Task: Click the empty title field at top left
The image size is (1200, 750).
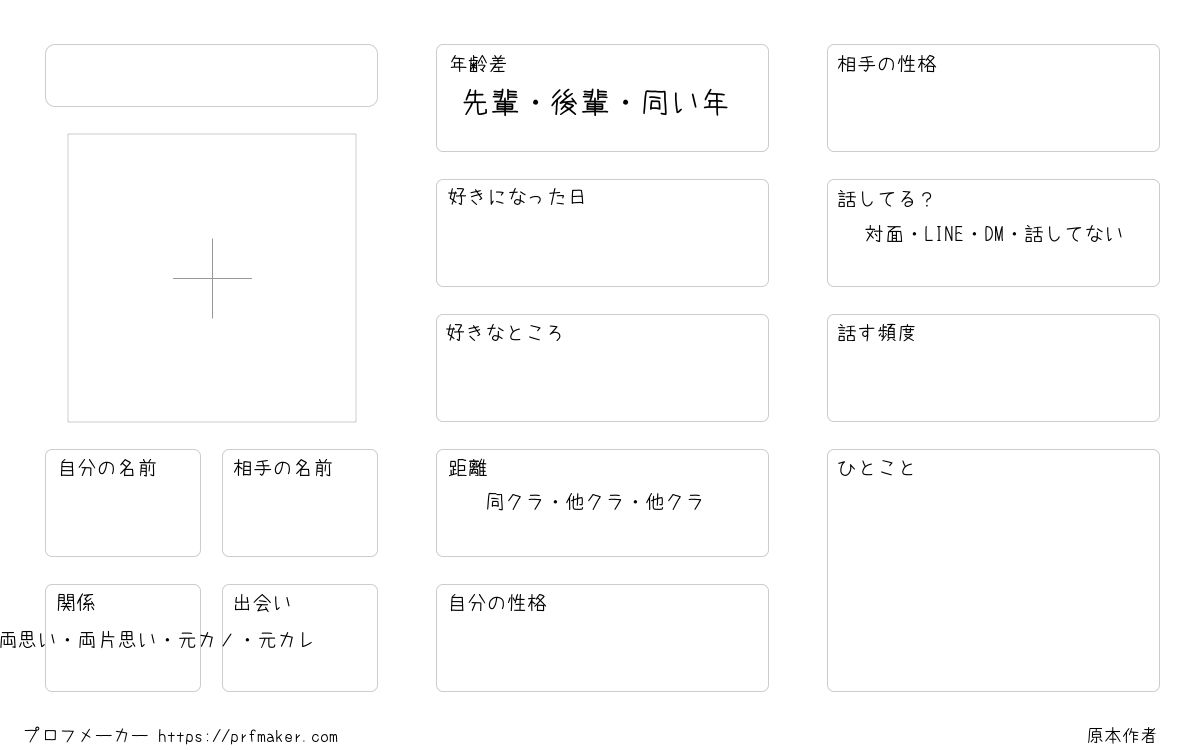Action: (211, 75)
